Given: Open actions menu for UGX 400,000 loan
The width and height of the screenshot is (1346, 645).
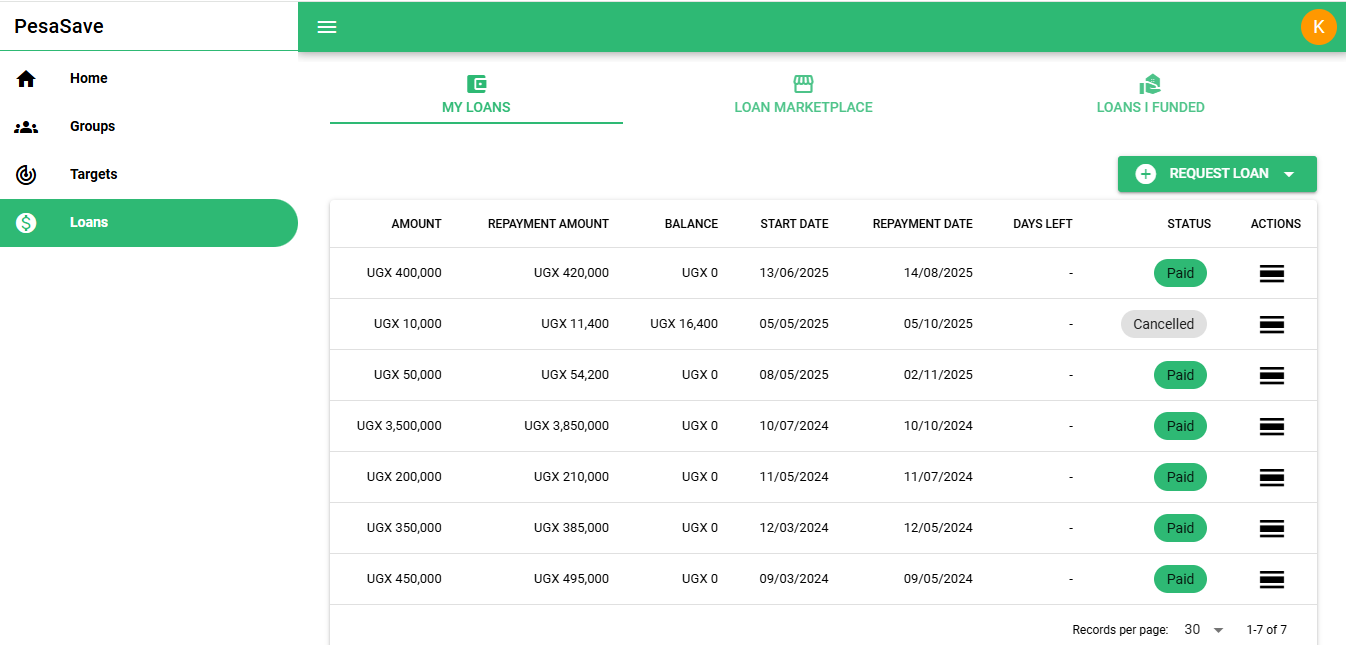Looking at the screenshot, I should click(1271, 274).
